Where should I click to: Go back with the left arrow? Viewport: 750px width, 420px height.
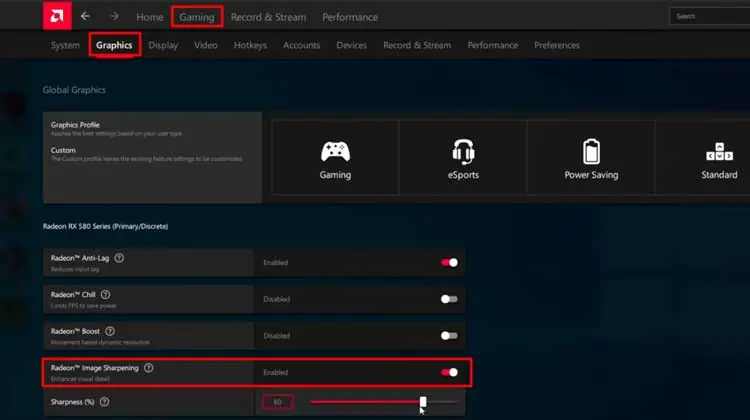(86, 16)
